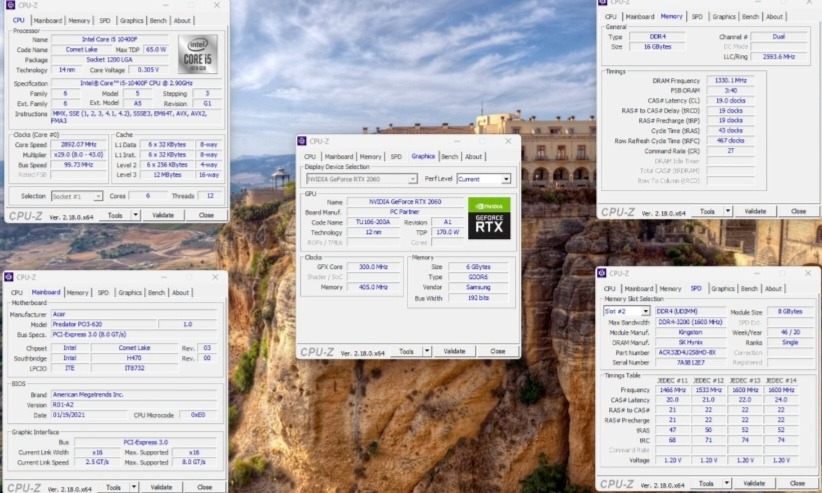Click the TU106-200A code name value
Viewport: 822px width, 493px height.
point(373,222)
